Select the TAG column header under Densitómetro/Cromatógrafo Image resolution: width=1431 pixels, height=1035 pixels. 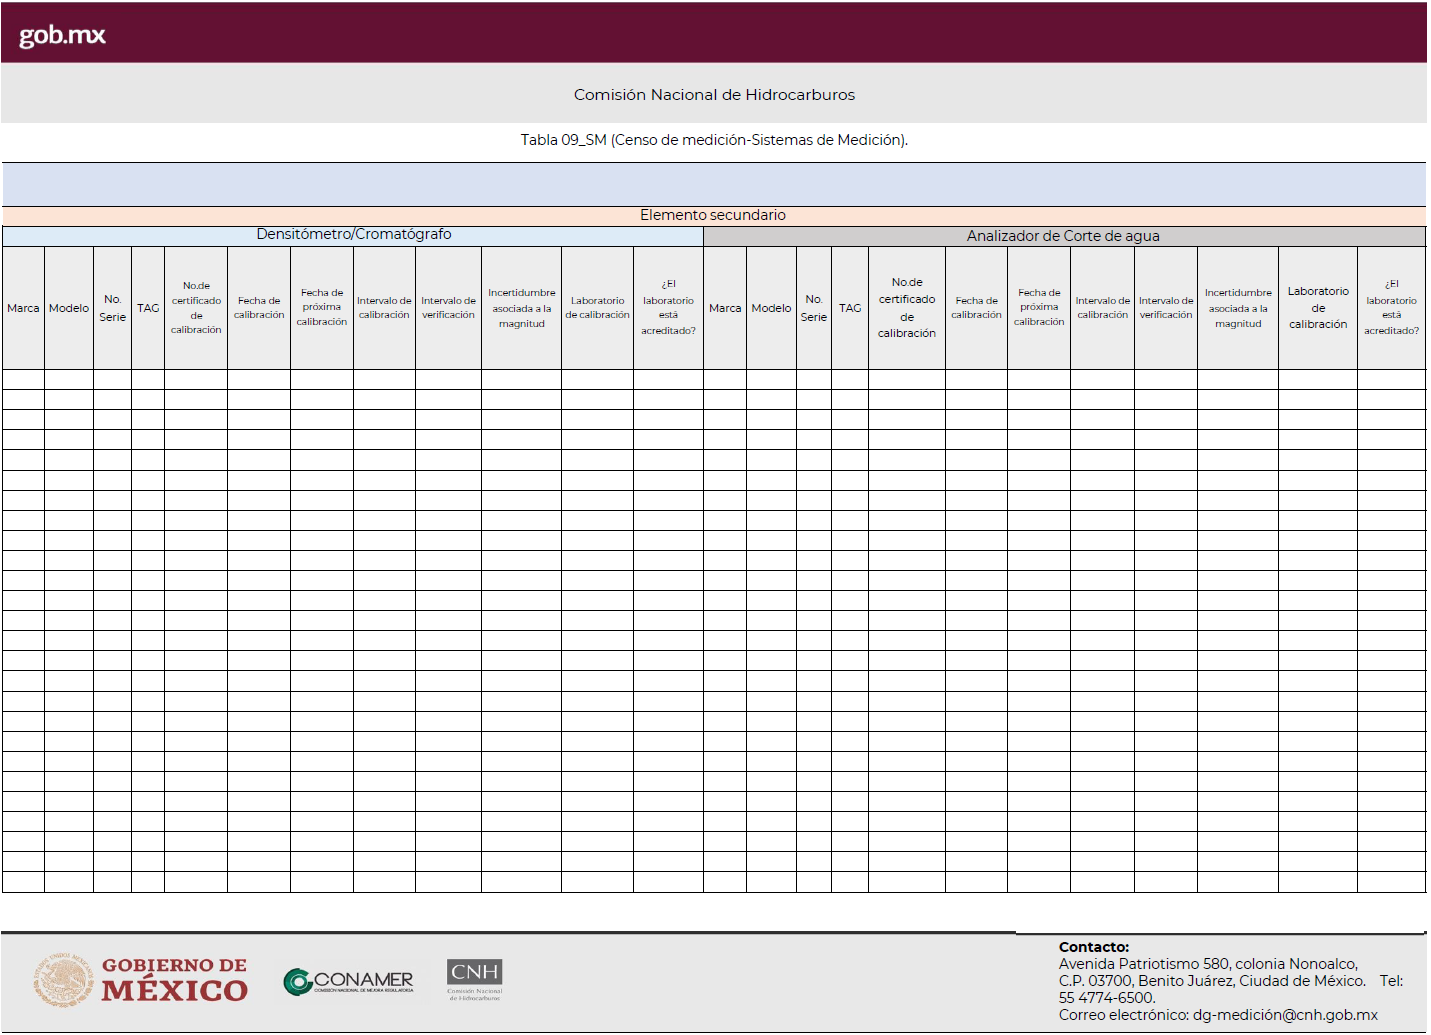148,308
